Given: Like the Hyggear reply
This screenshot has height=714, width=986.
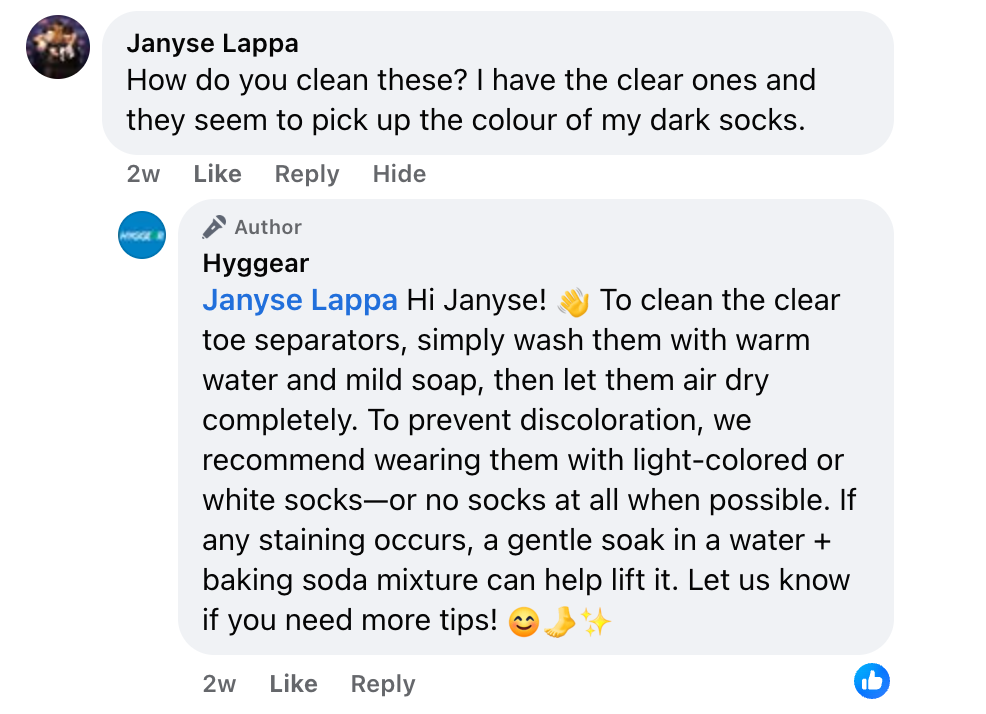Looking at the screenshot, I should (x=293, y=684).
